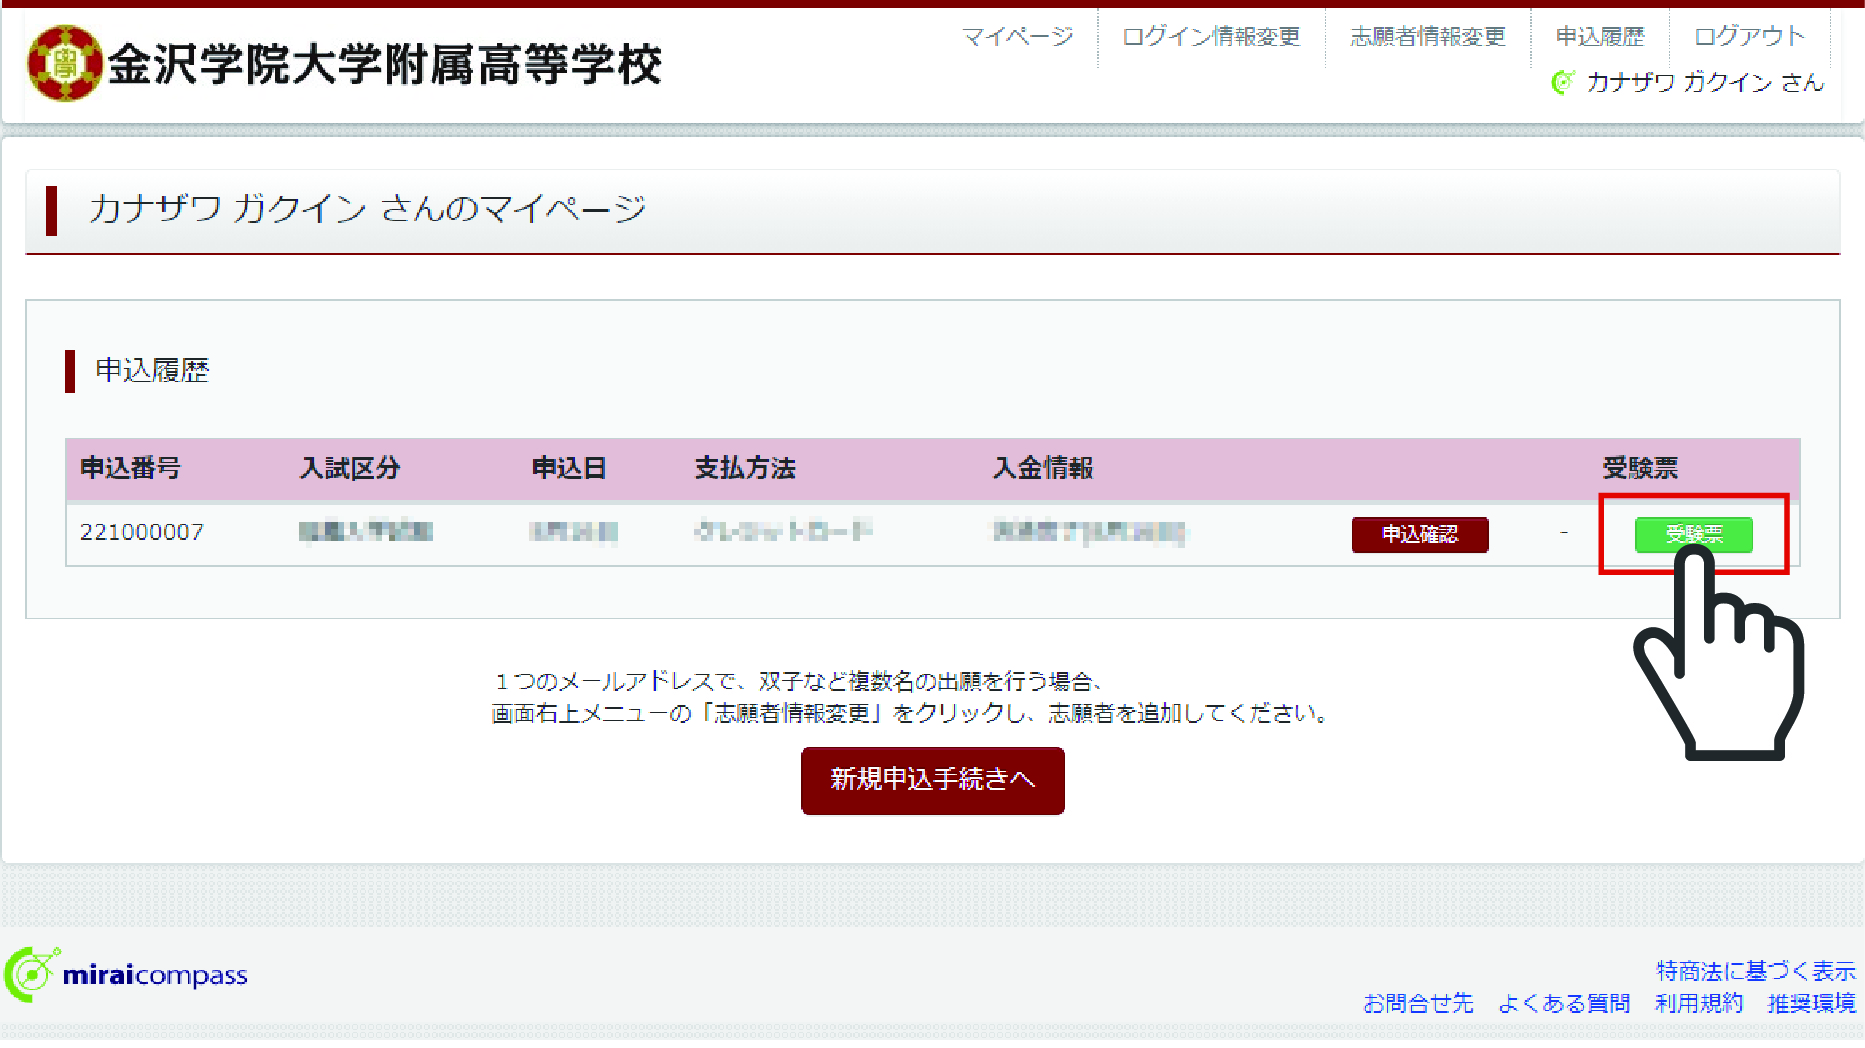This screenshot has height=1048, width=1865.
Task: Open the お問合せ先 footer link
Action: point(1418,1003)
